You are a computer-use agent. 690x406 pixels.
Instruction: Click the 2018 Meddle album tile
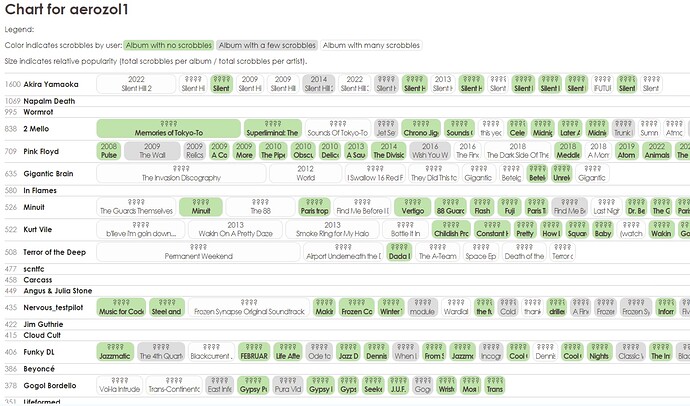pos(568,151)
